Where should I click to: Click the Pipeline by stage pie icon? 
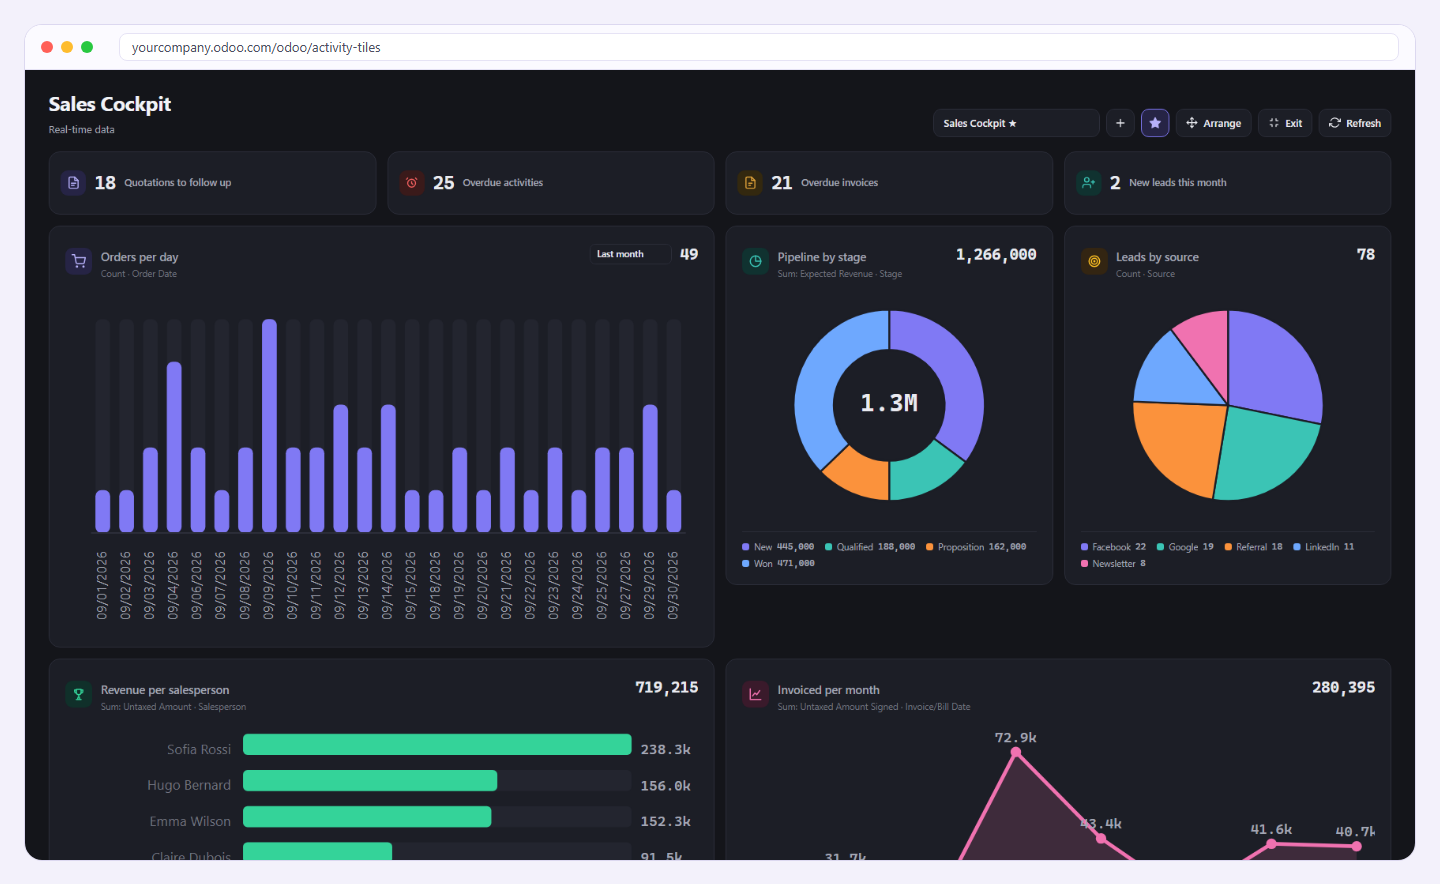click(x=755, y=262)
